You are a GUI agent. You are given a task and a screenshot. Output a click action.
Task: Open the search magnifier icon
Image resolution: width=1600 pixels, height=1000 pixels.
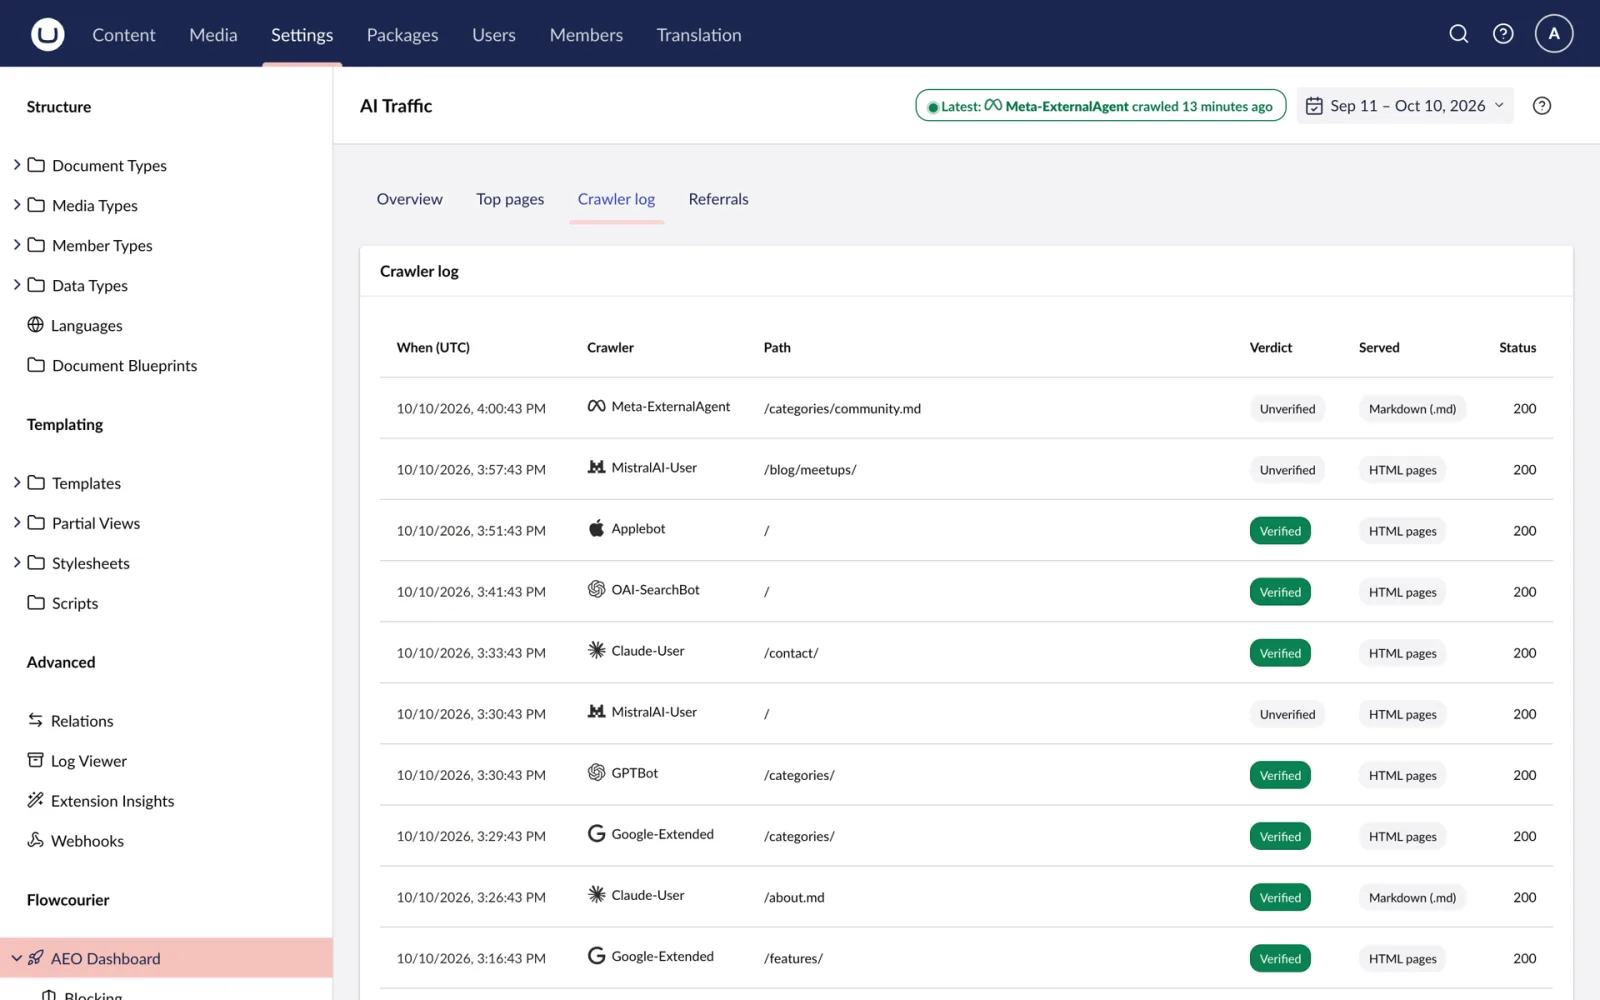(x=1459, y=34)
